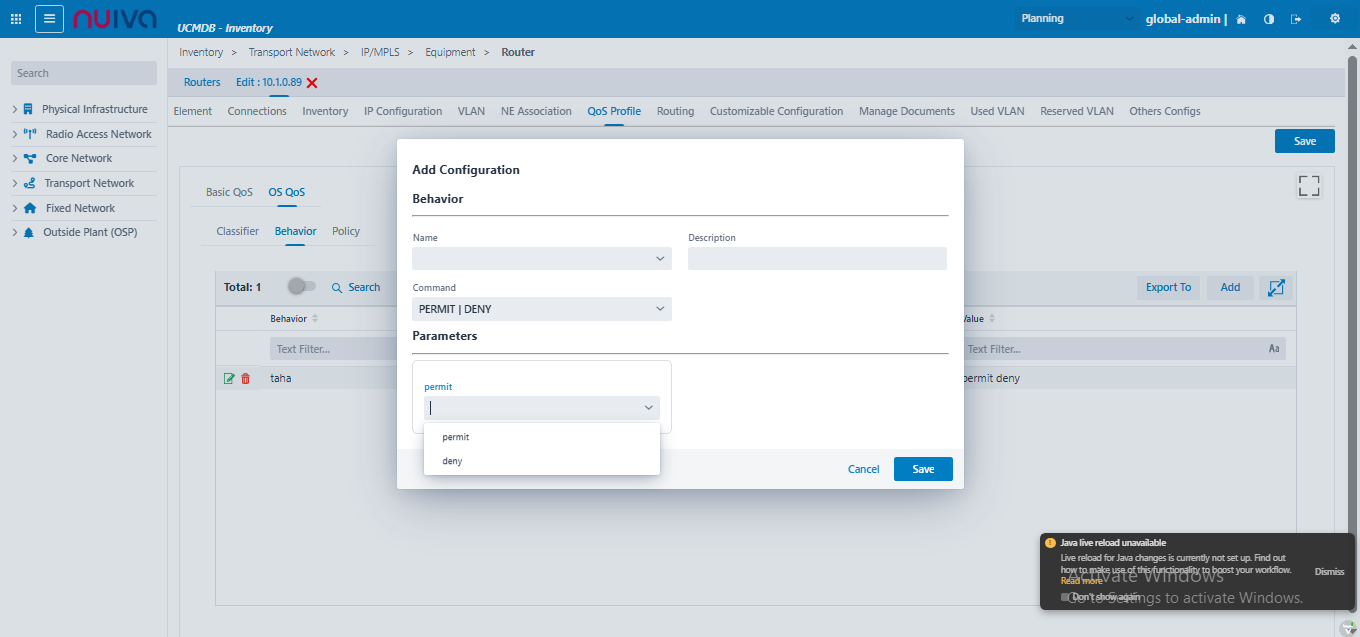This screenshot has width=1360, height=637.
Task: Click the fullscreen expand icon
Action: coord(1308,186)
